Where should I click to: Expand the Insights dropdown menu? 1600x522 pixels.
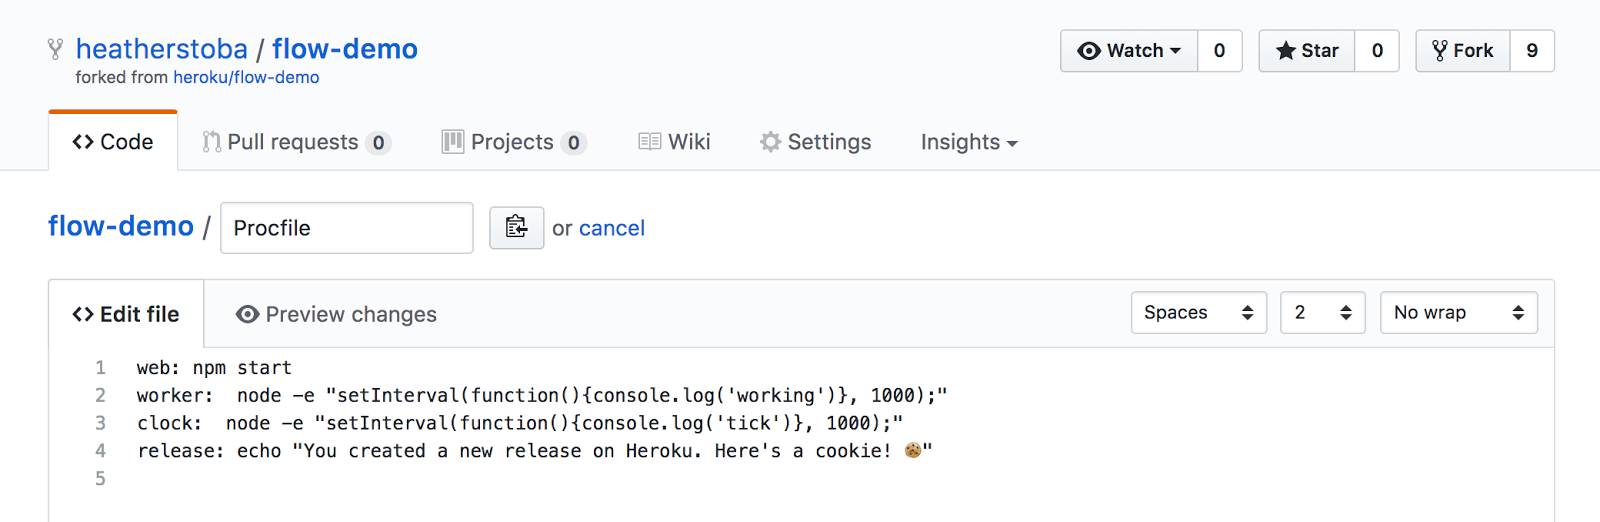(x=968, y=142)
